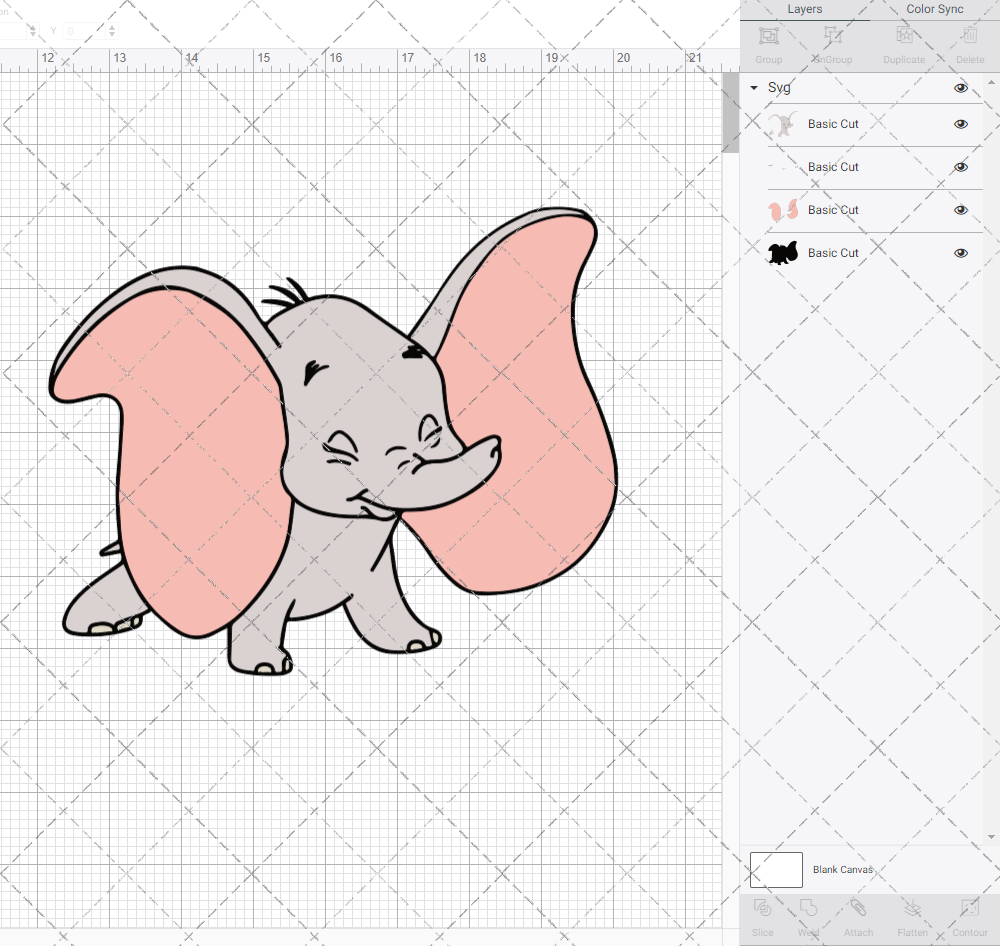Click the Basic Cut text beside the pink ears thumbnail

click(833, 210)
